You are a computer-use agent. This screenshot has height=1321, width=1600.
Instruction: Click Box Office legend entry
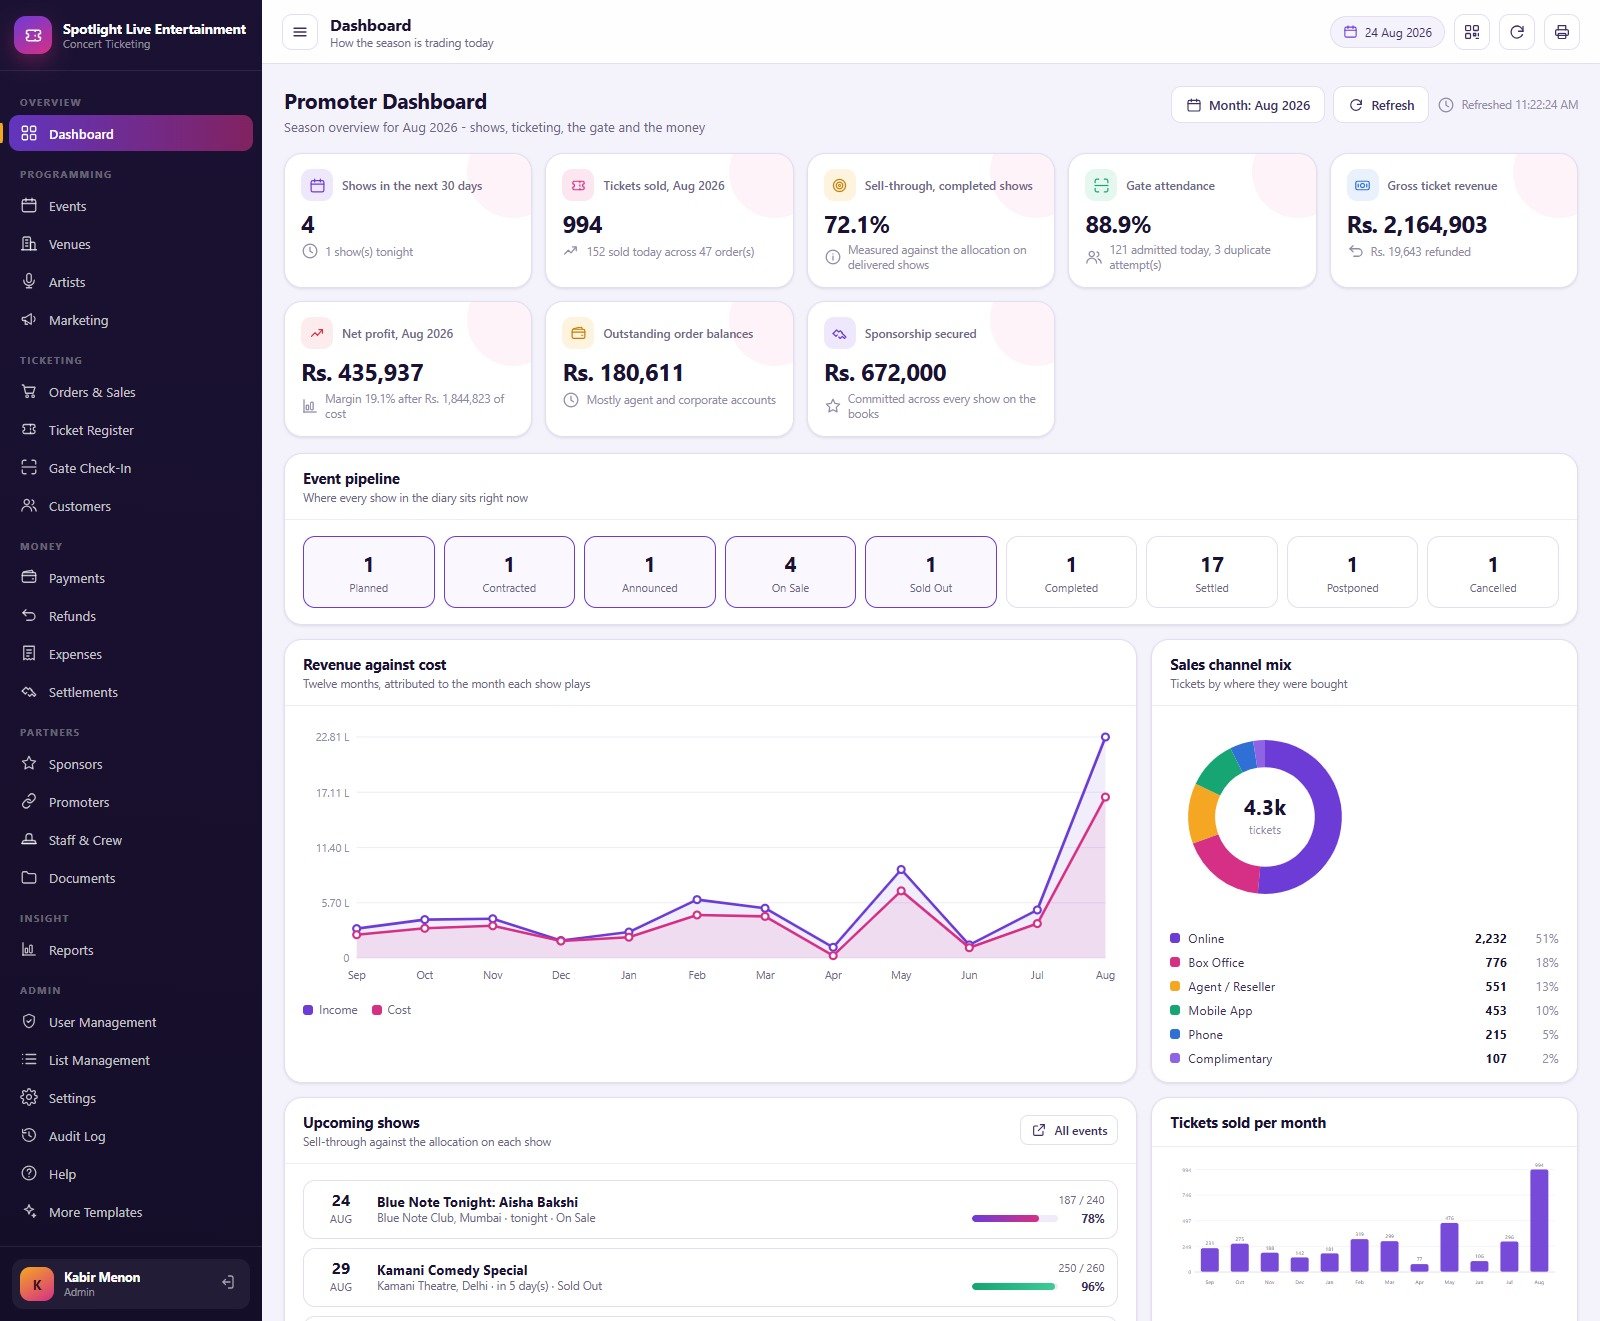(x=1364, y=962)
